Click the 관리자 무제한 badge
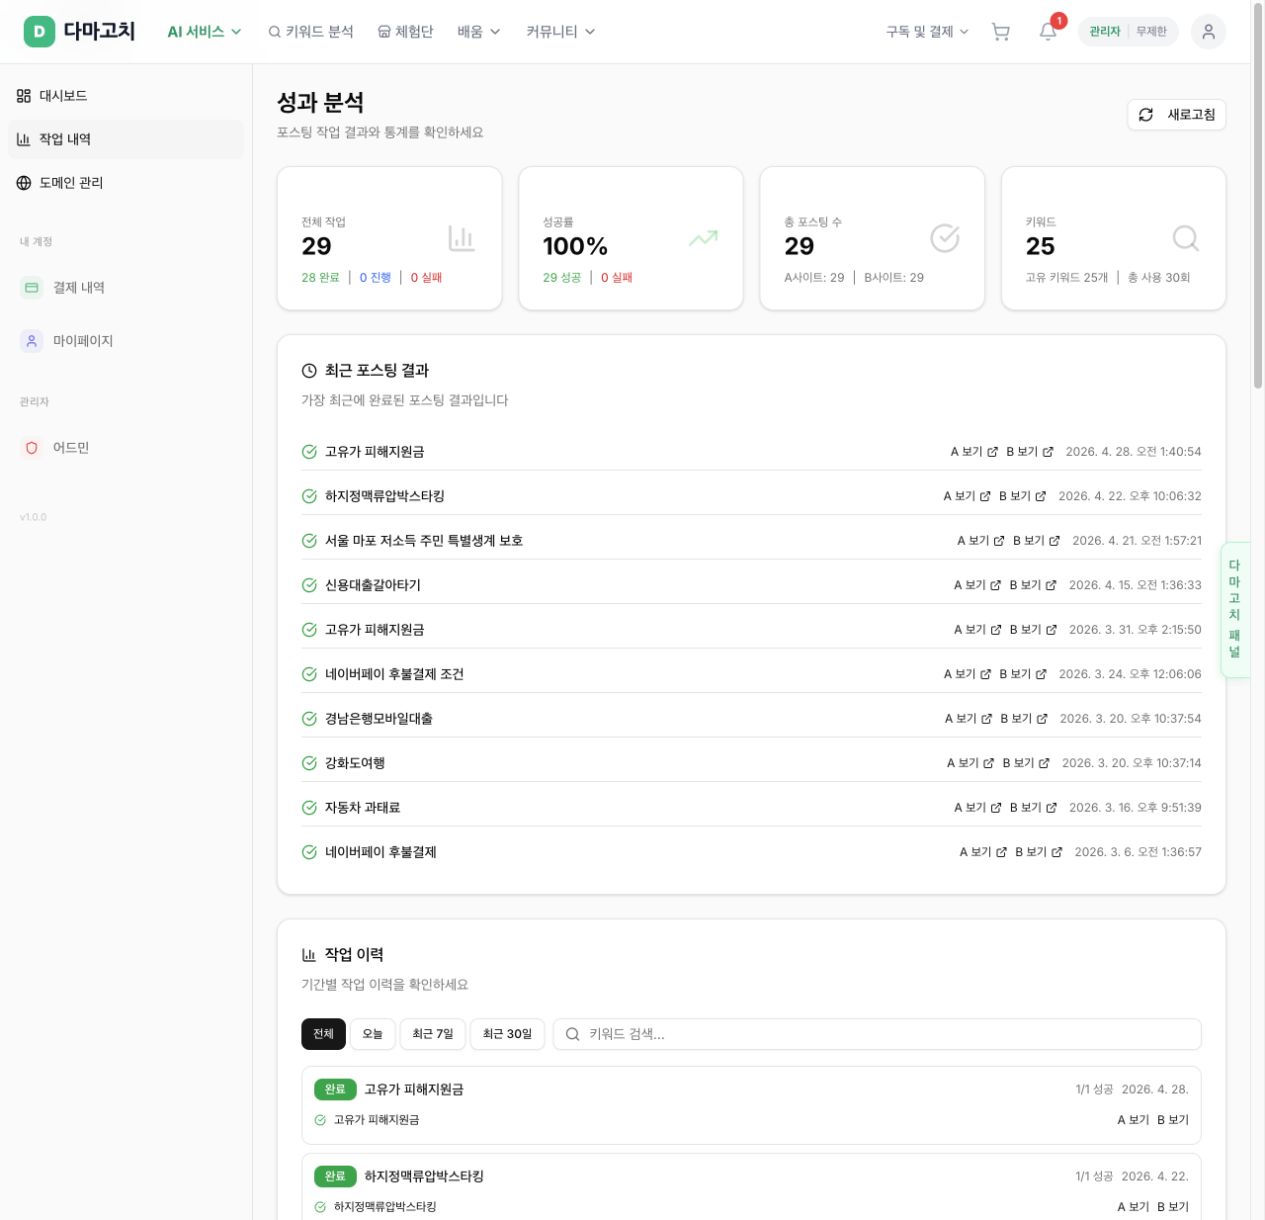The height and width of the screenshot is (1220, 1265). pyautogui.click(x=1128, y=32)
